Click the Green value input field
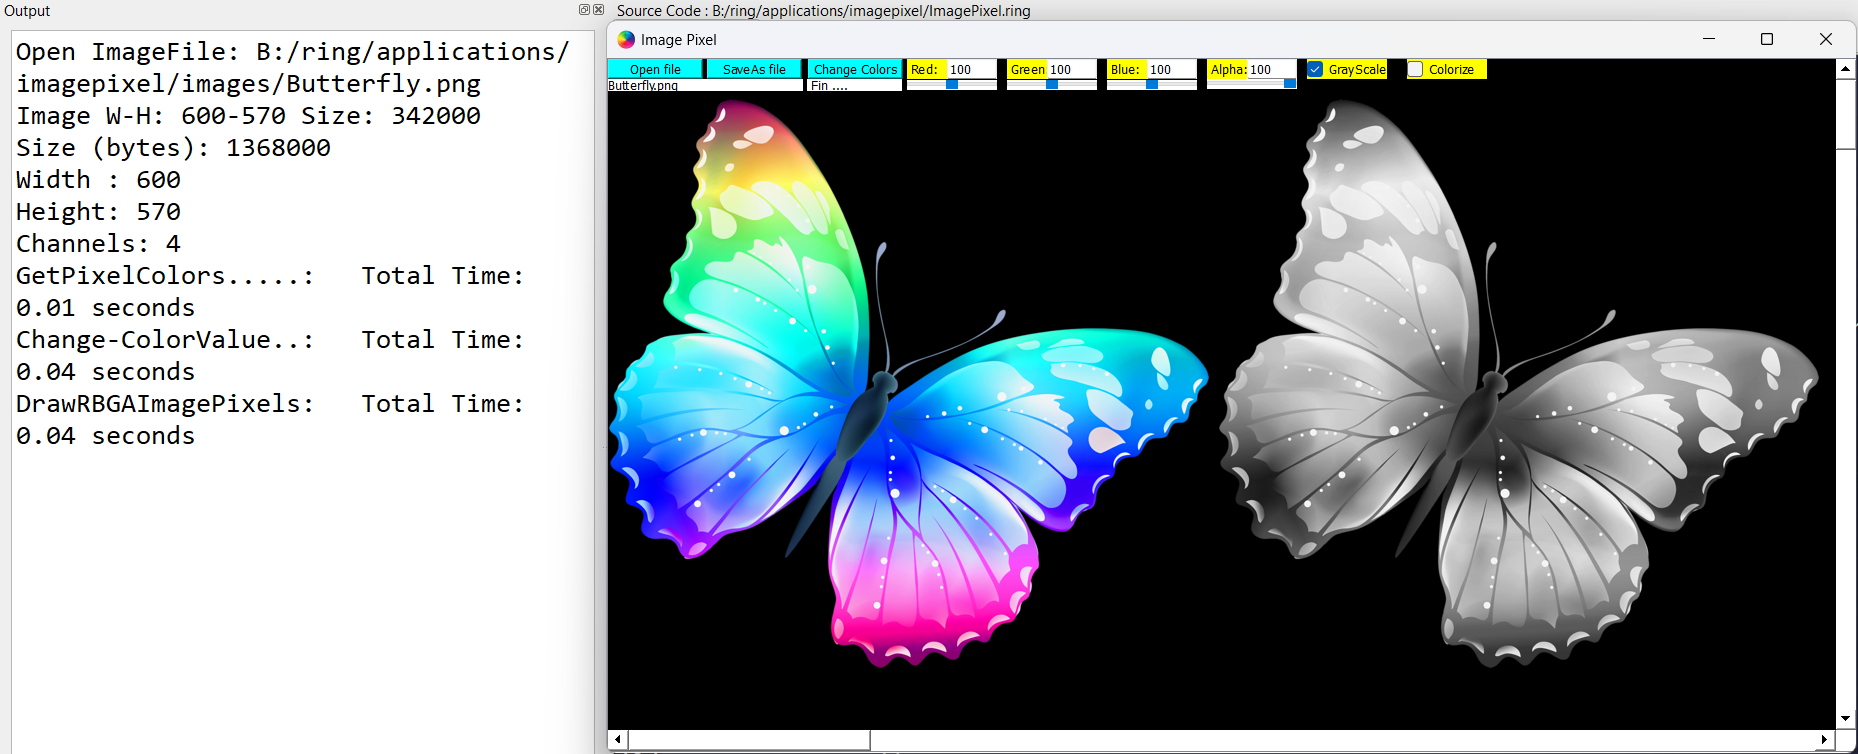1858x754 pixels. coord(1071,69)
